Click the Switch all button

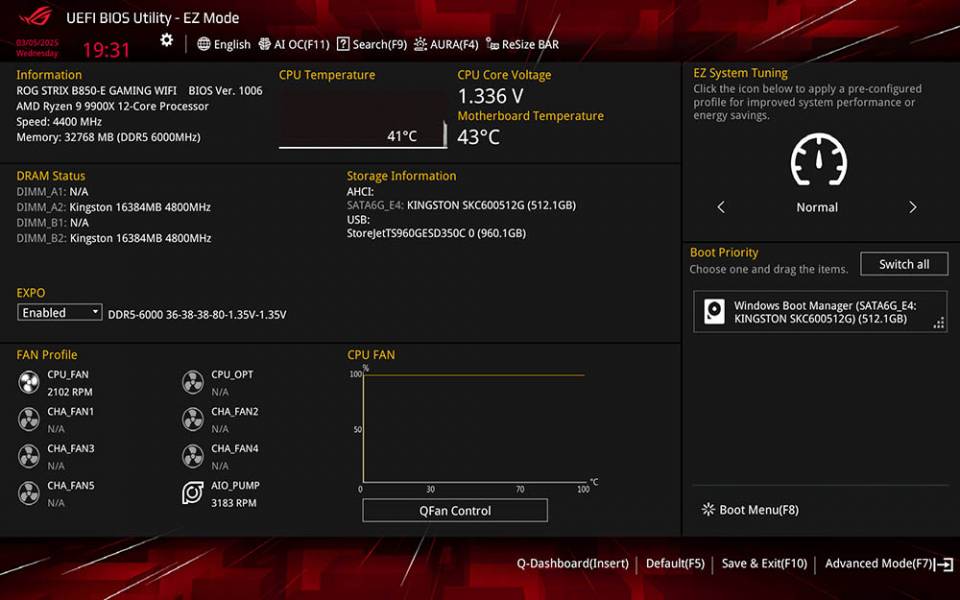pyautogui.click(x=904, y=264)
